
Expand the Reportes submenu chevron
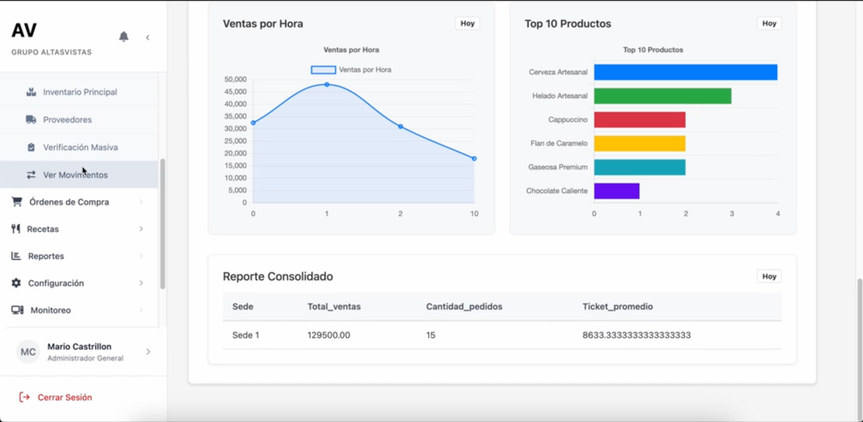pos(141,256)
